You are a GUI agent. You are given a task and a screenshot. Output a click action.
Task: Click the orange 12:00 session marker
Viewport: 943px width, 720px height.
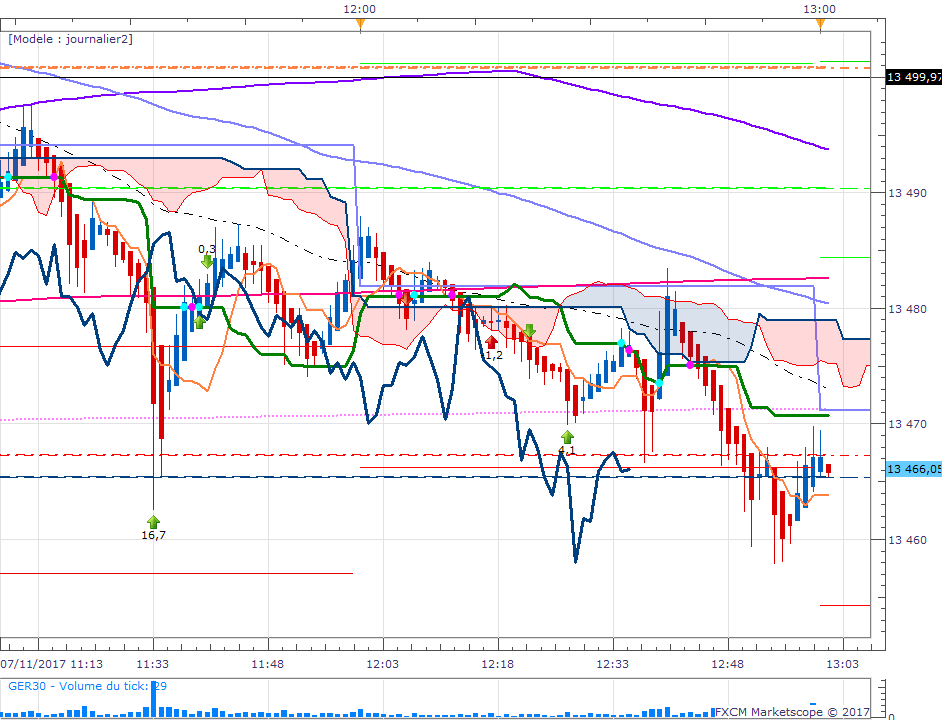[x=360, y=24]
